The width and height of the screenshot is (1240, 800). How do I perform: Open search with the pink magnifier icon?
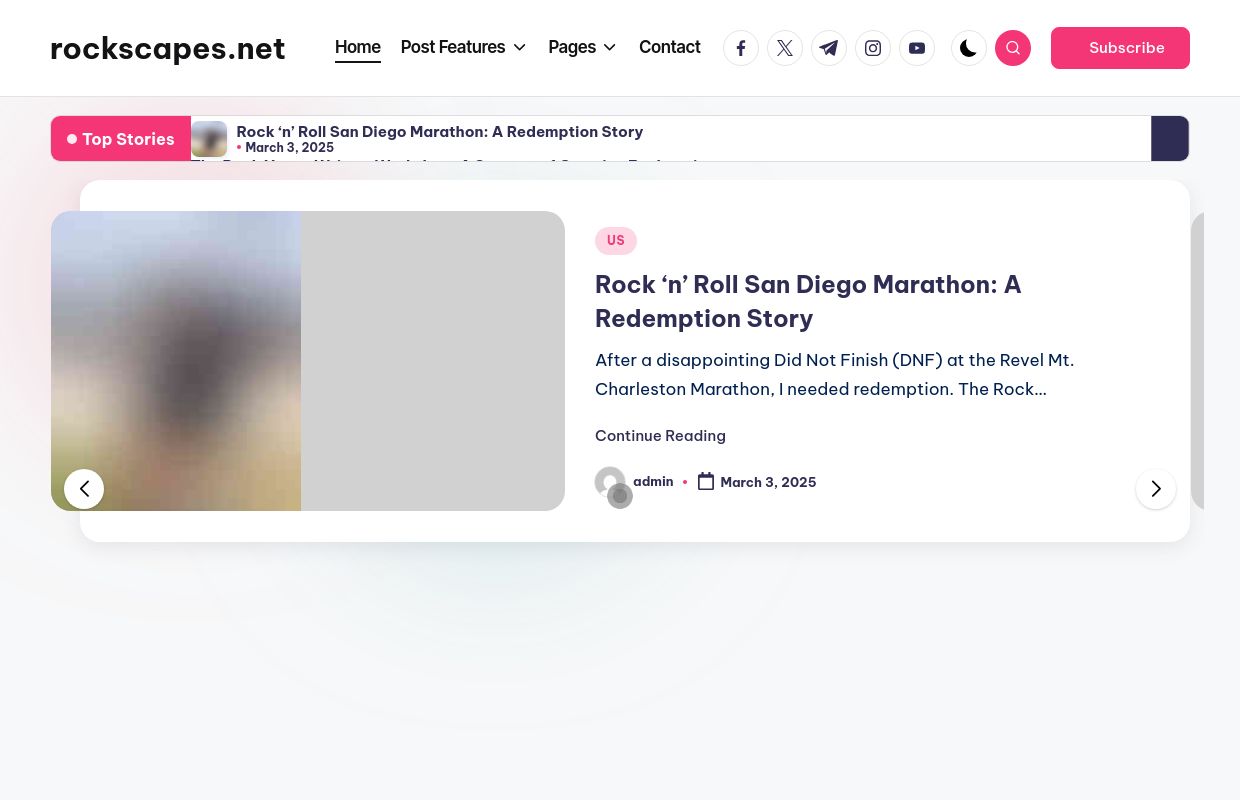point(1013,48)
